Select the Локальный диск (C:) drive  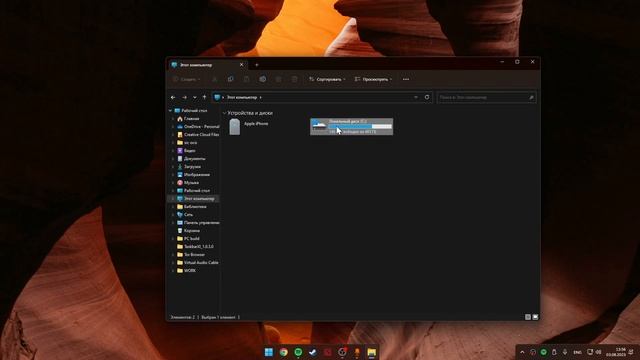coord(351,127)
